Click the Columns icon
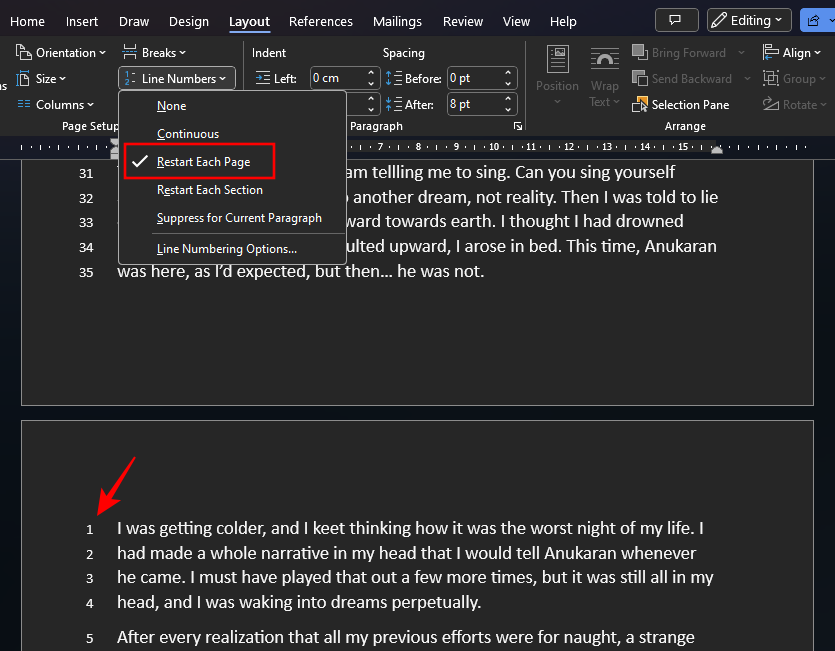This screenshot has height=651, width=835. [x=23, y=104]
